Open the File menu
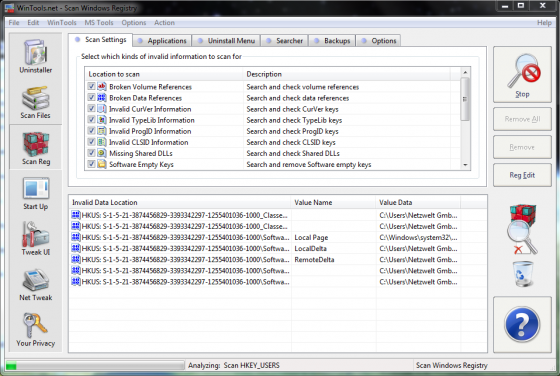 14,22
